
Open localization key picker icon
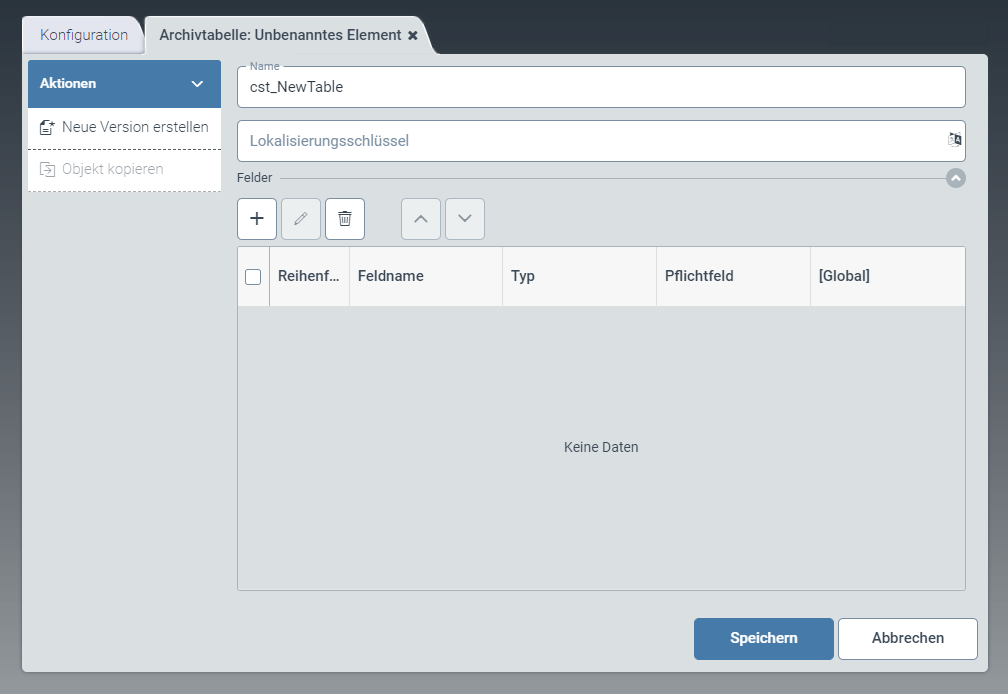pos(954,140)
